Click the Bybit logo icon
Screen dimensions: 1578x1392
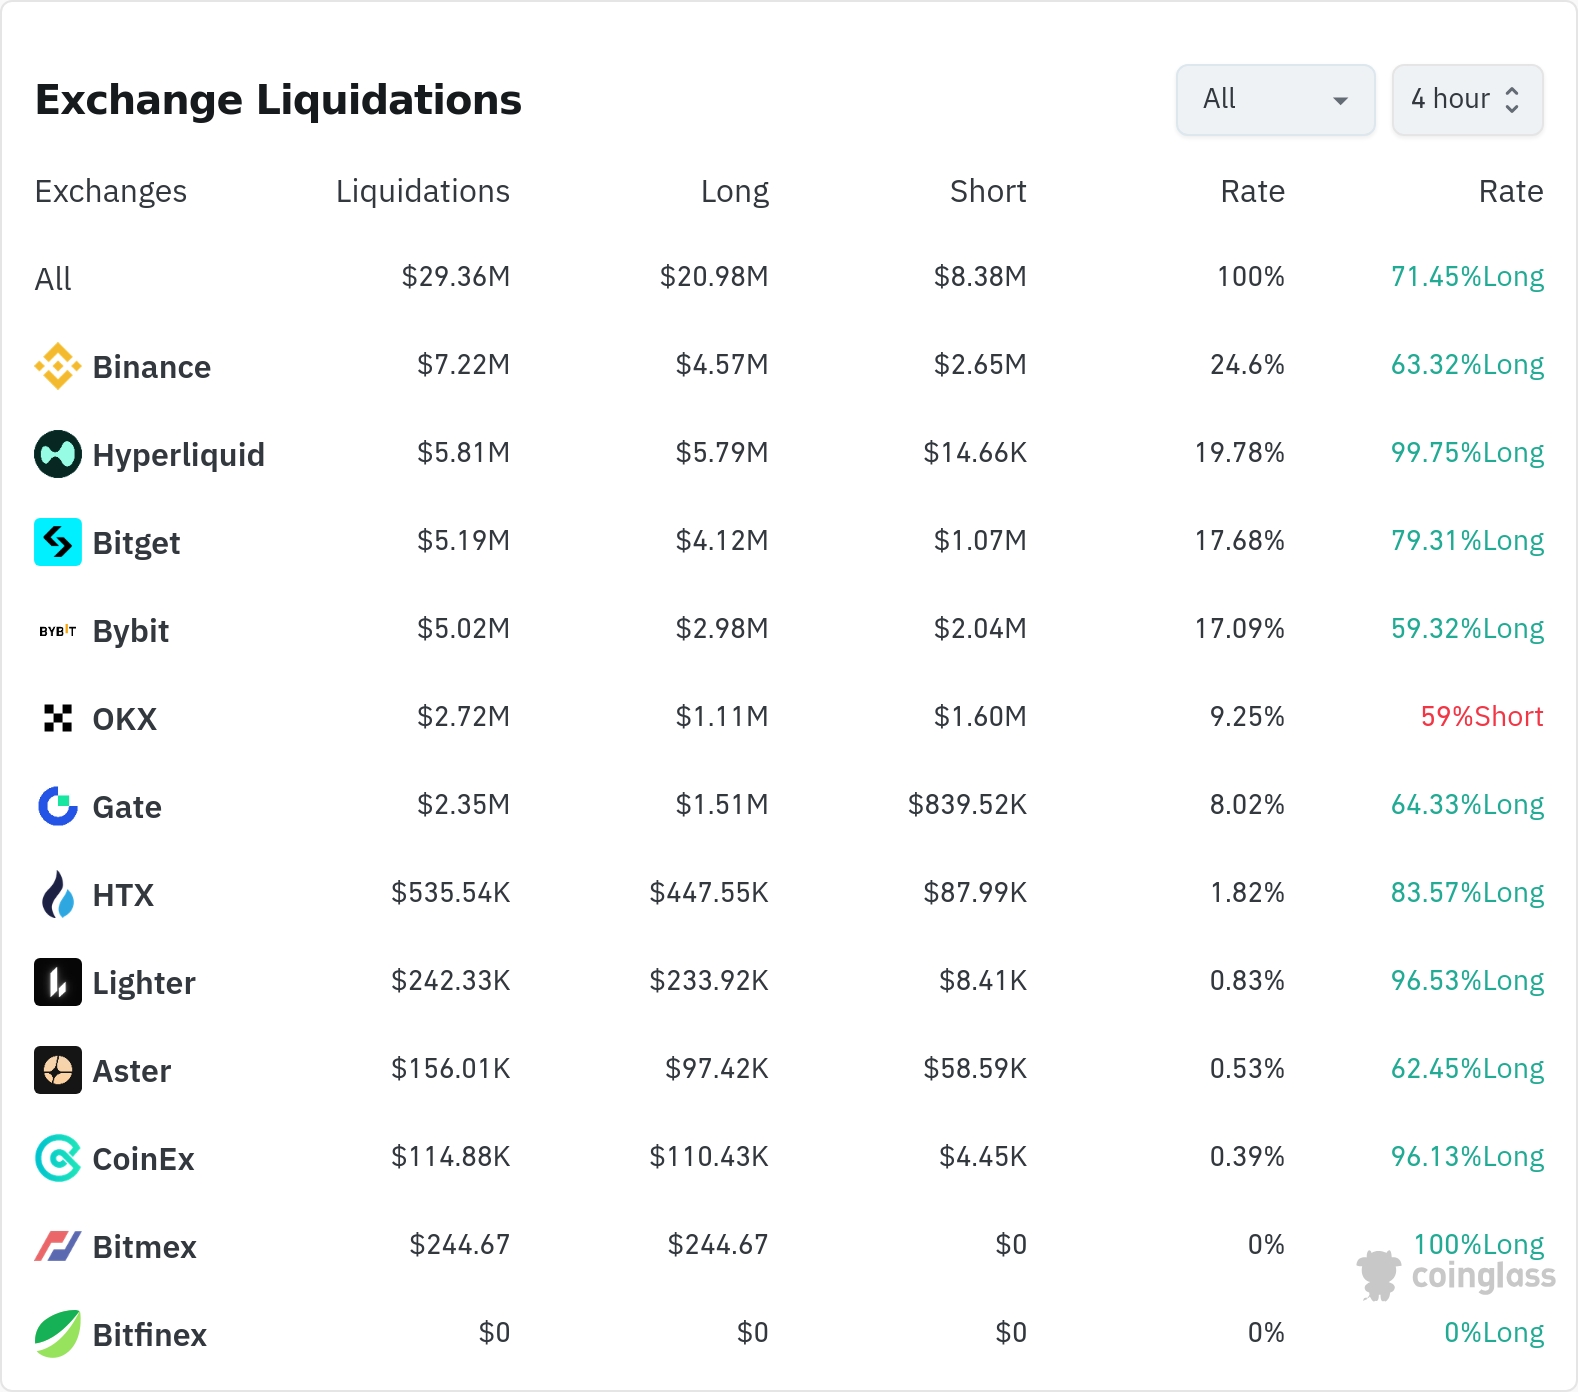(58, 631)
